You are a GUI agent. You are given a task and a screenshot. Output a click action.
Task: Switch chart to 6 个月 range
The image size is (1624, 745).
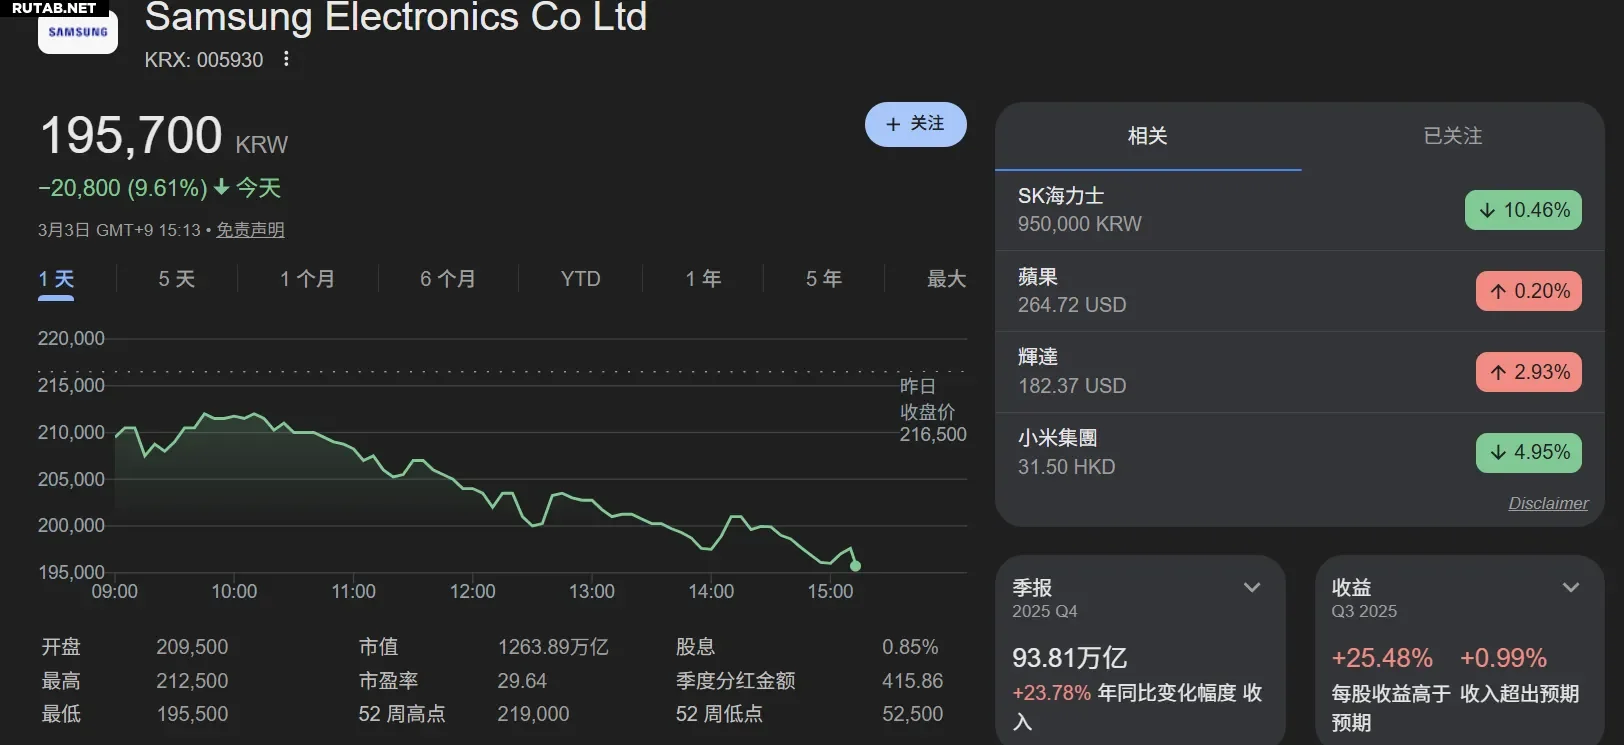click(x=447, y=279)
